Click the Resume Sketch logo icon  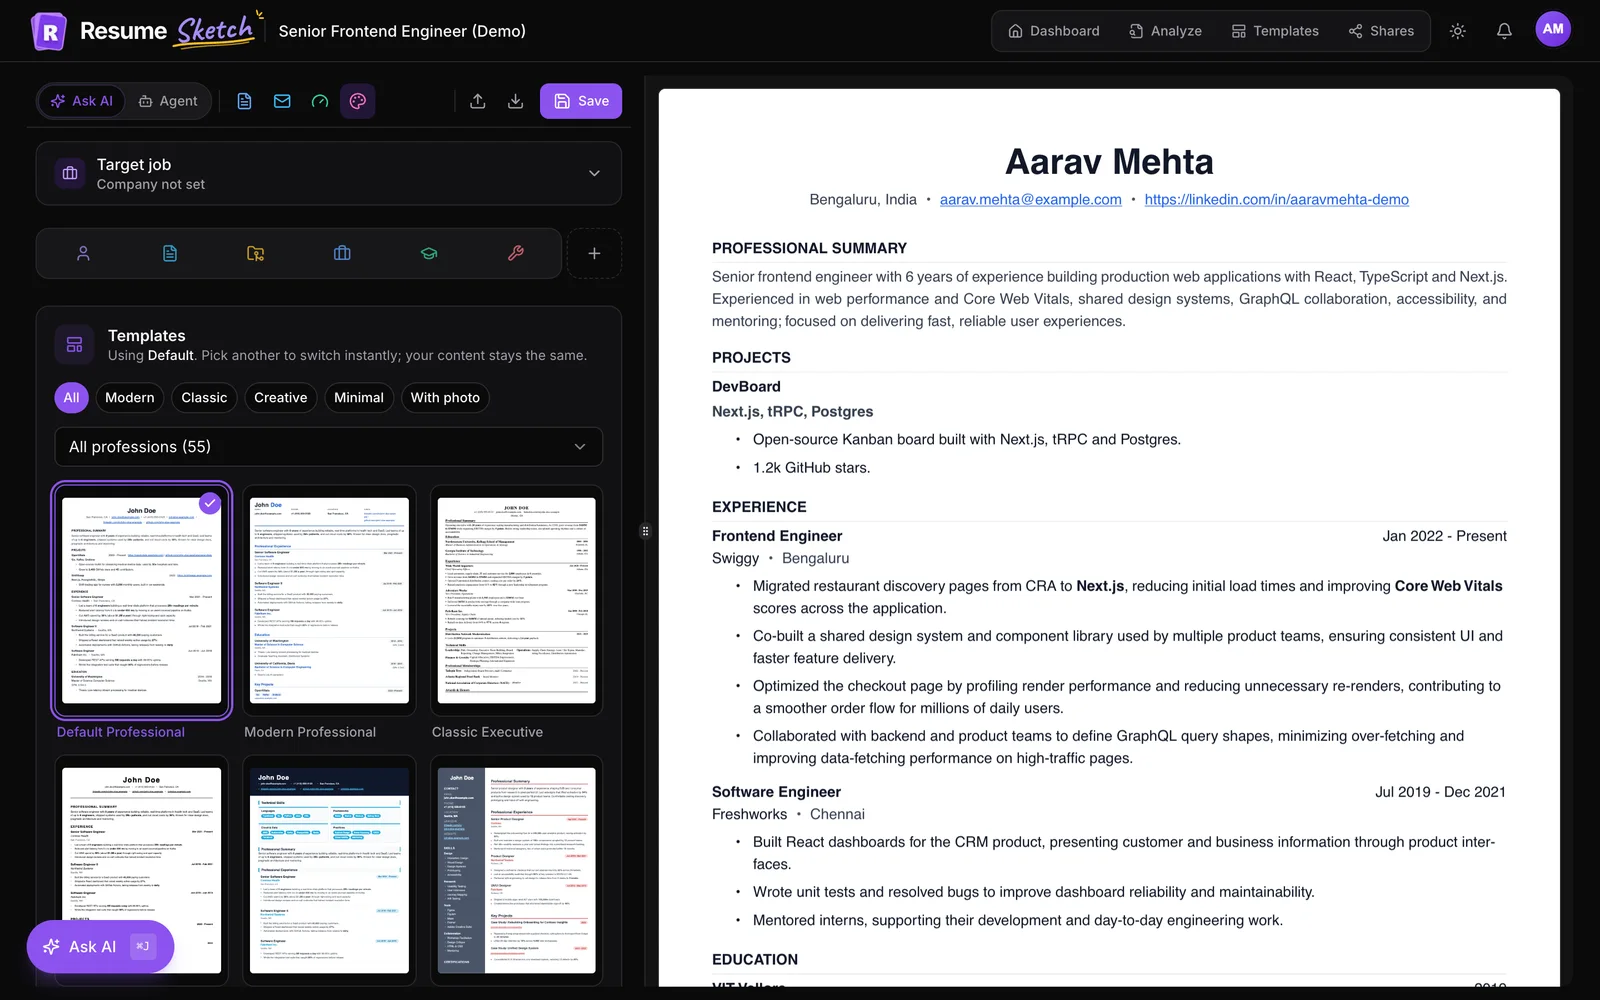coord(49,31)
